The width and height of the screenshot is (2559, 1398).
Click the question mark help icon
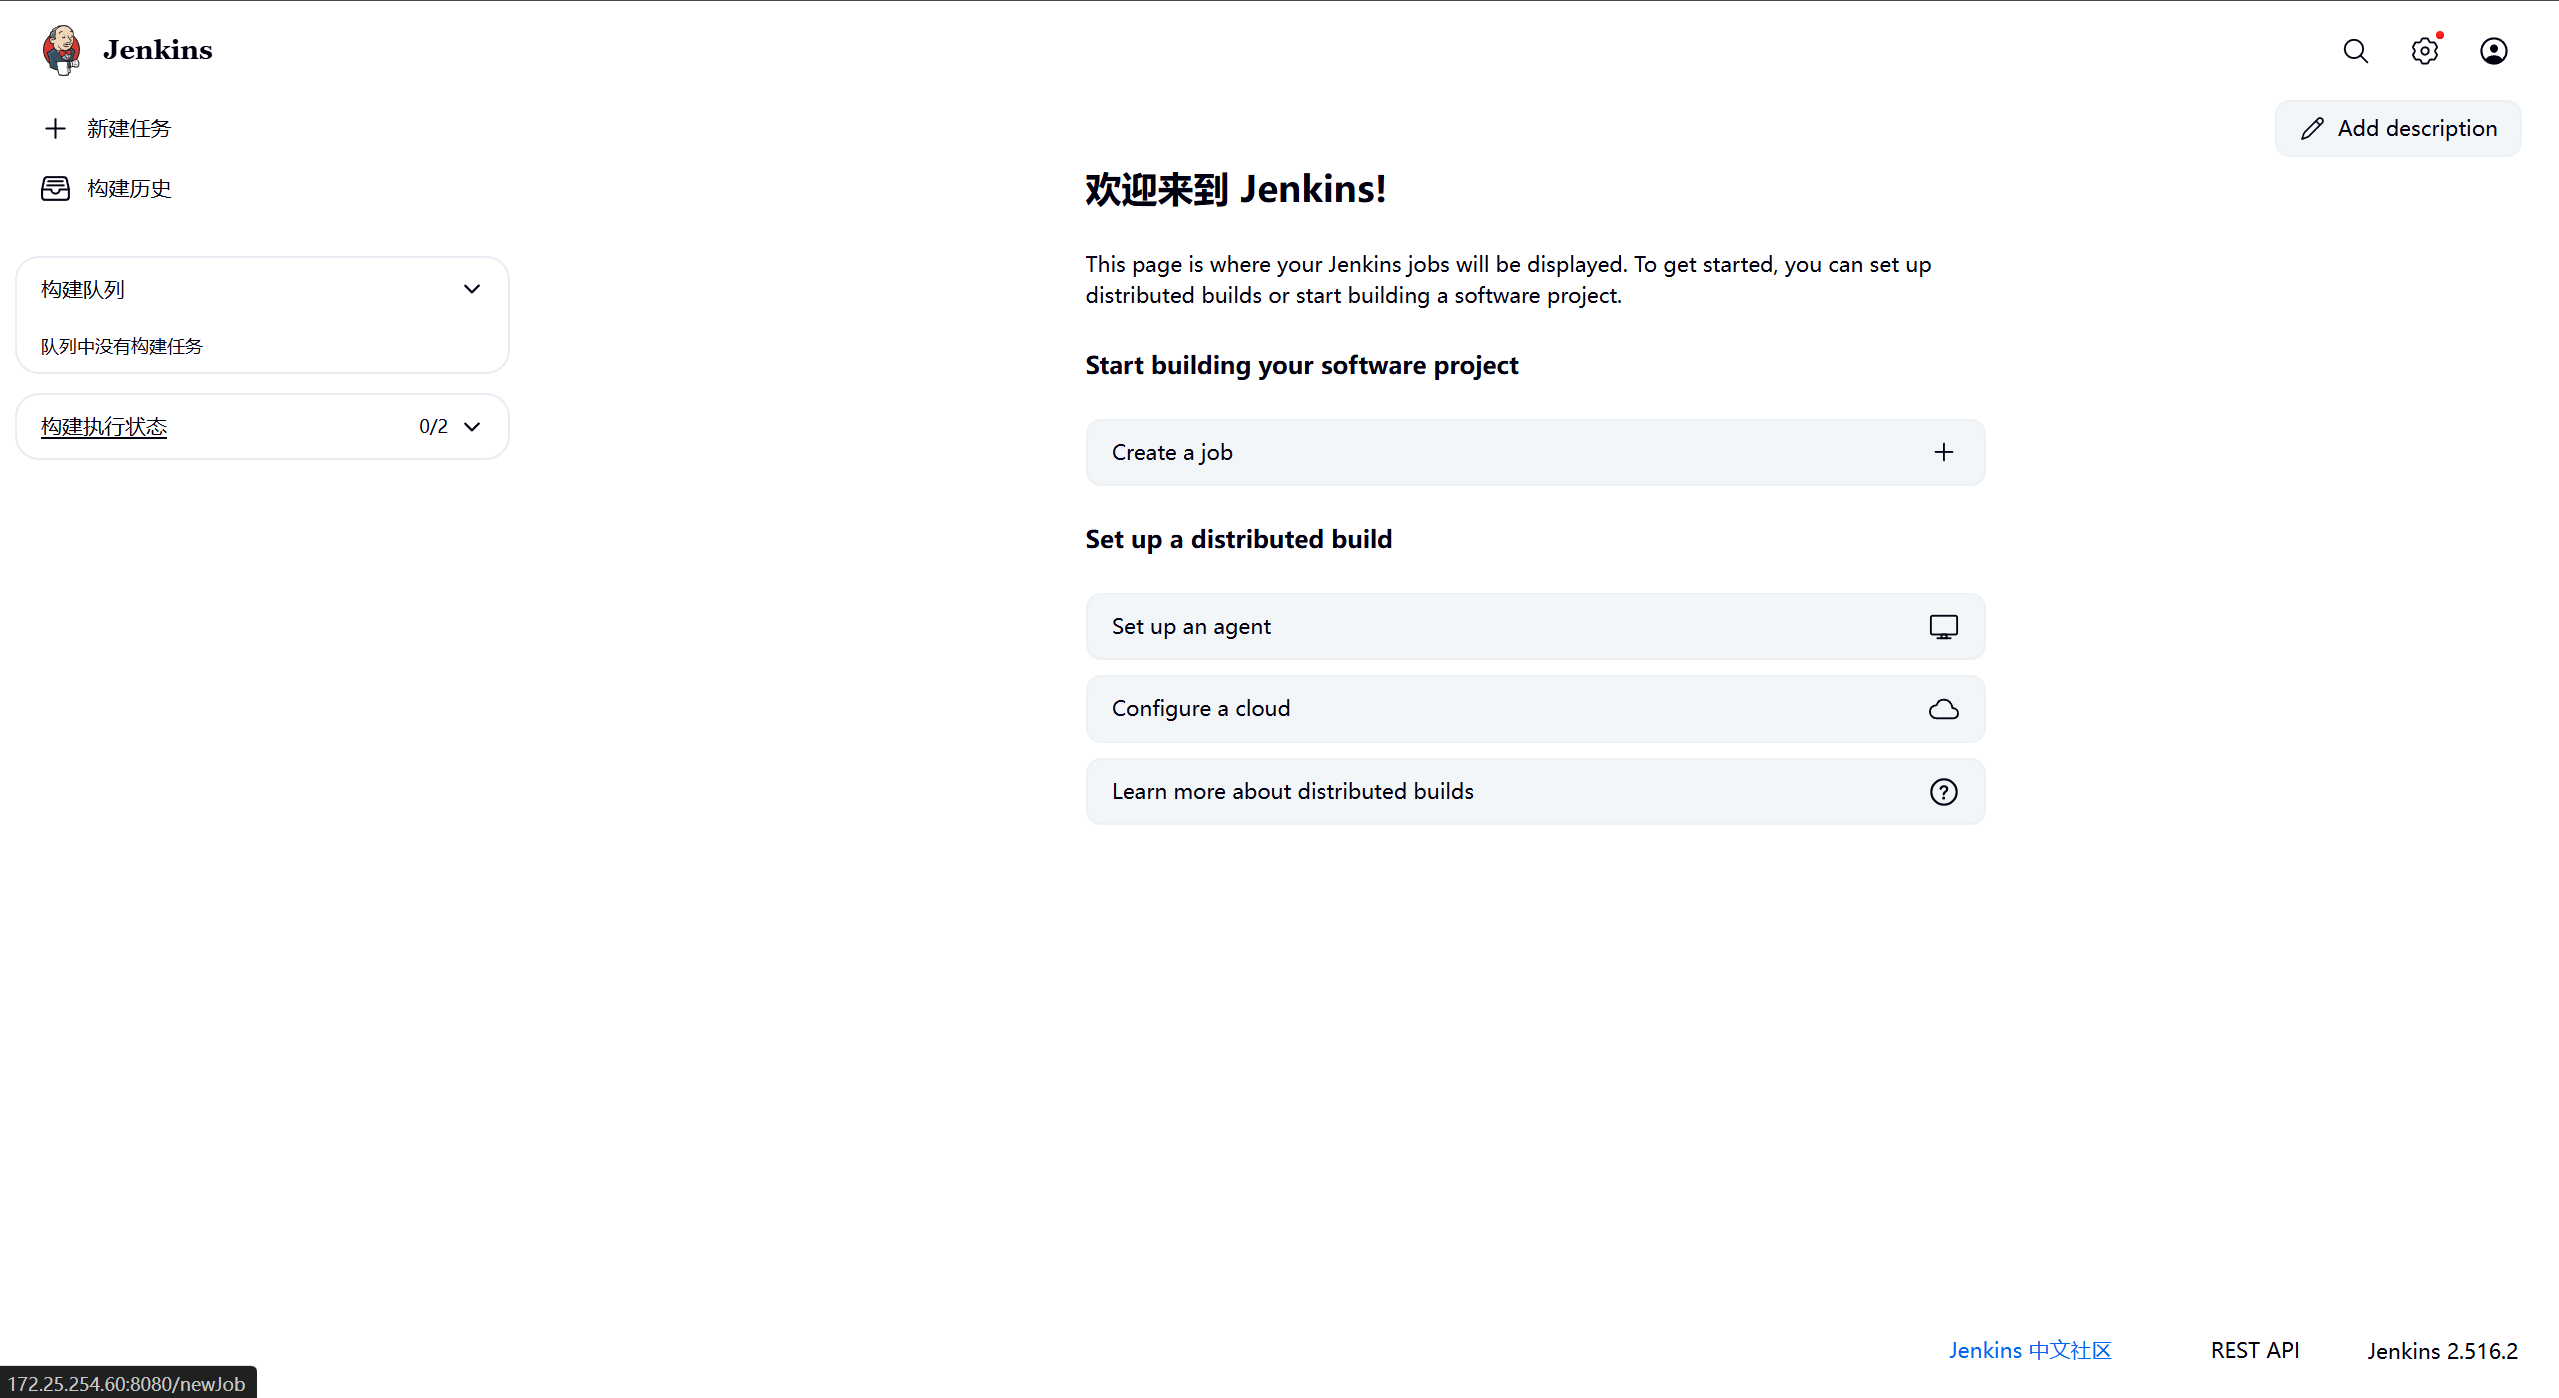pyautogui.click(x=1943, y=792)
